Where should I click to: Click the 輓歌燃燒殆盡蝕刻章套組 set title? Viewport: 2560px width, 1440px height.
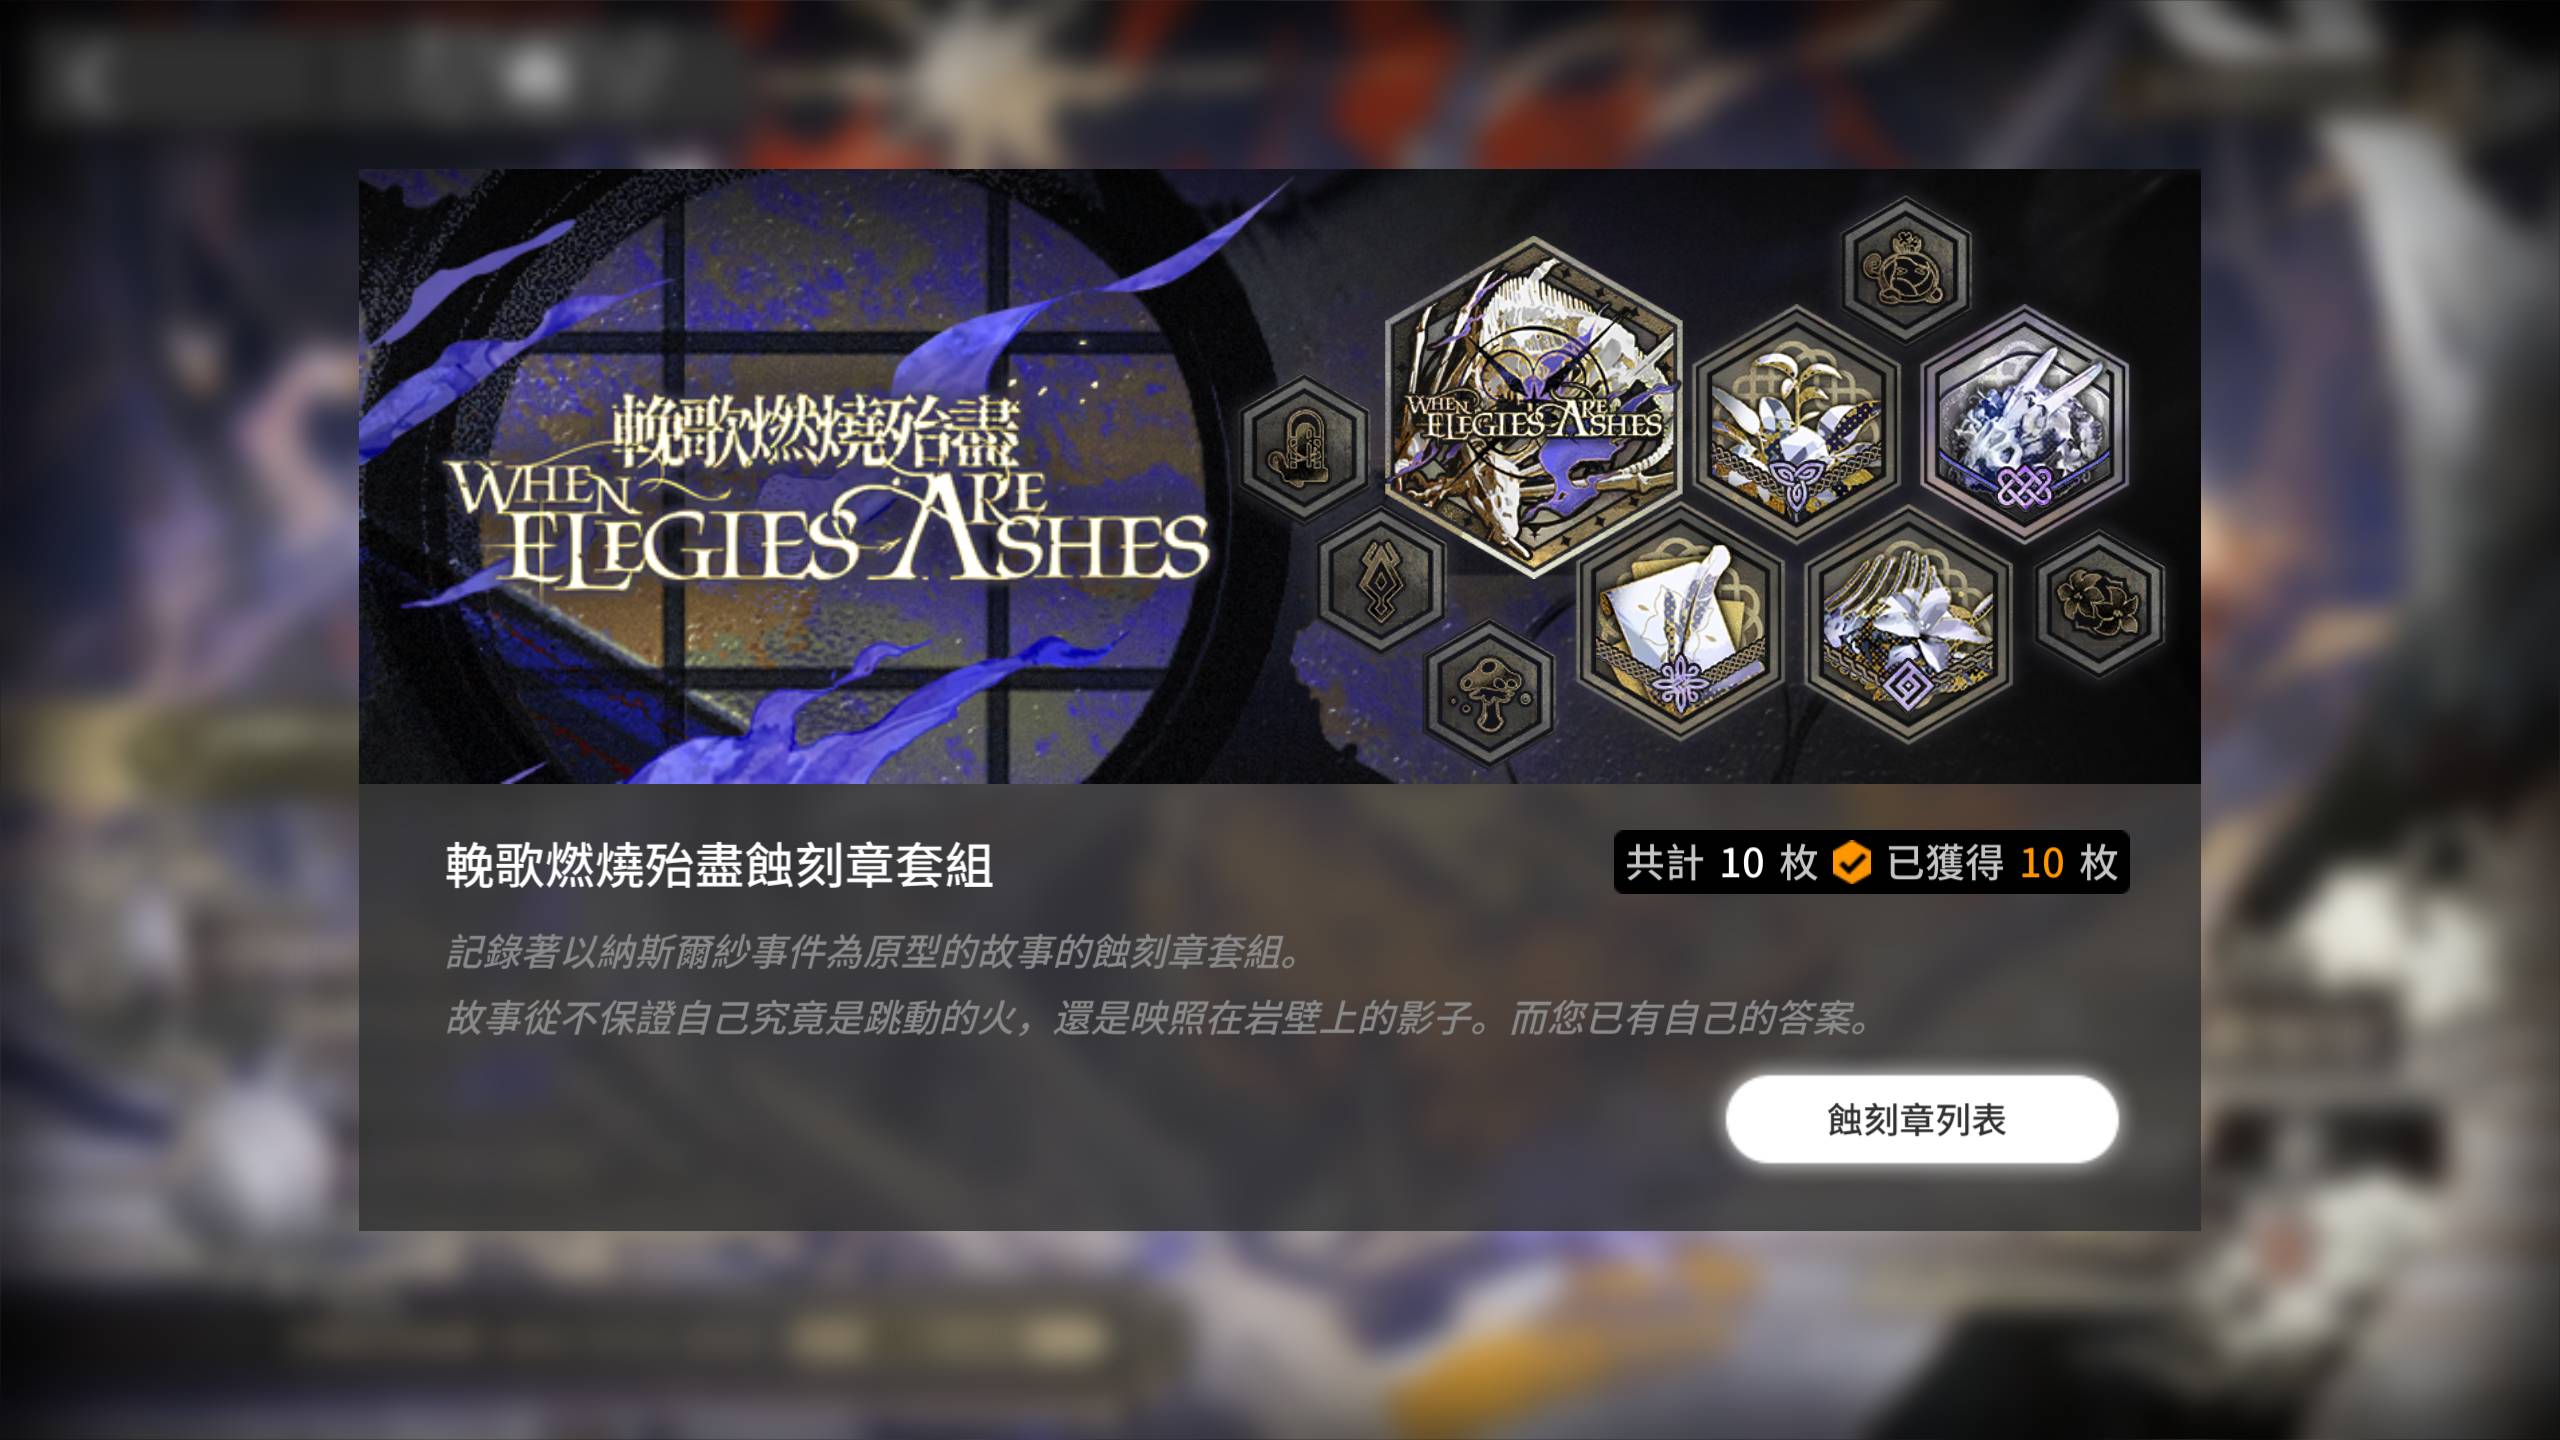pos(719,866)
